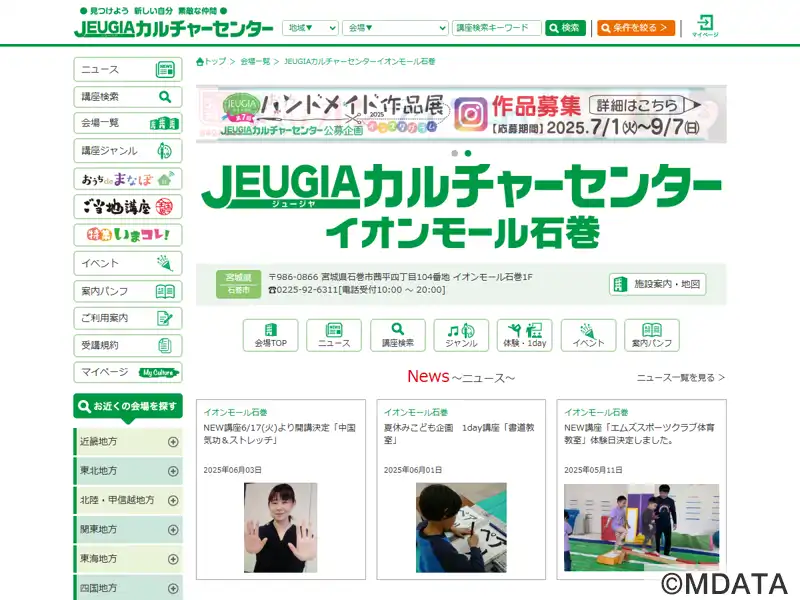The image size is (800, 600).
Task: Click the お近くの会場を探す heading
Action: coord(128,407)
